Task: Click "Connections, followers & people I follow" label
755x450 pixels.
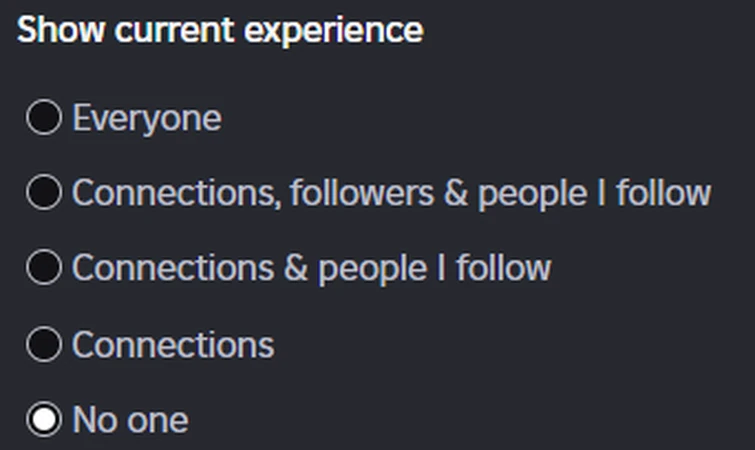Action: click(391, 192)
